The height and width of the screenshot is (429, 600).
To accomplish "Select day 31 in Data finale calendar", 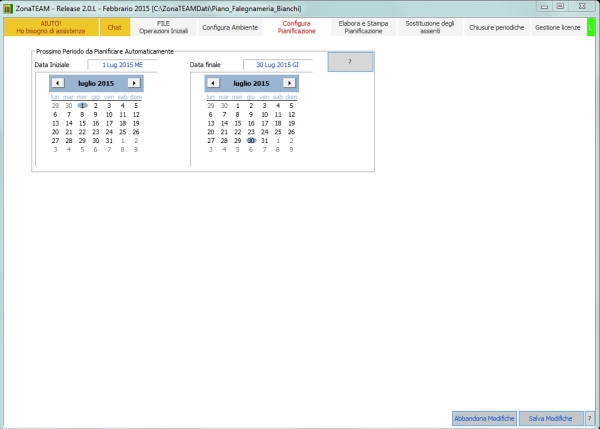I will [x=264, y=141].
